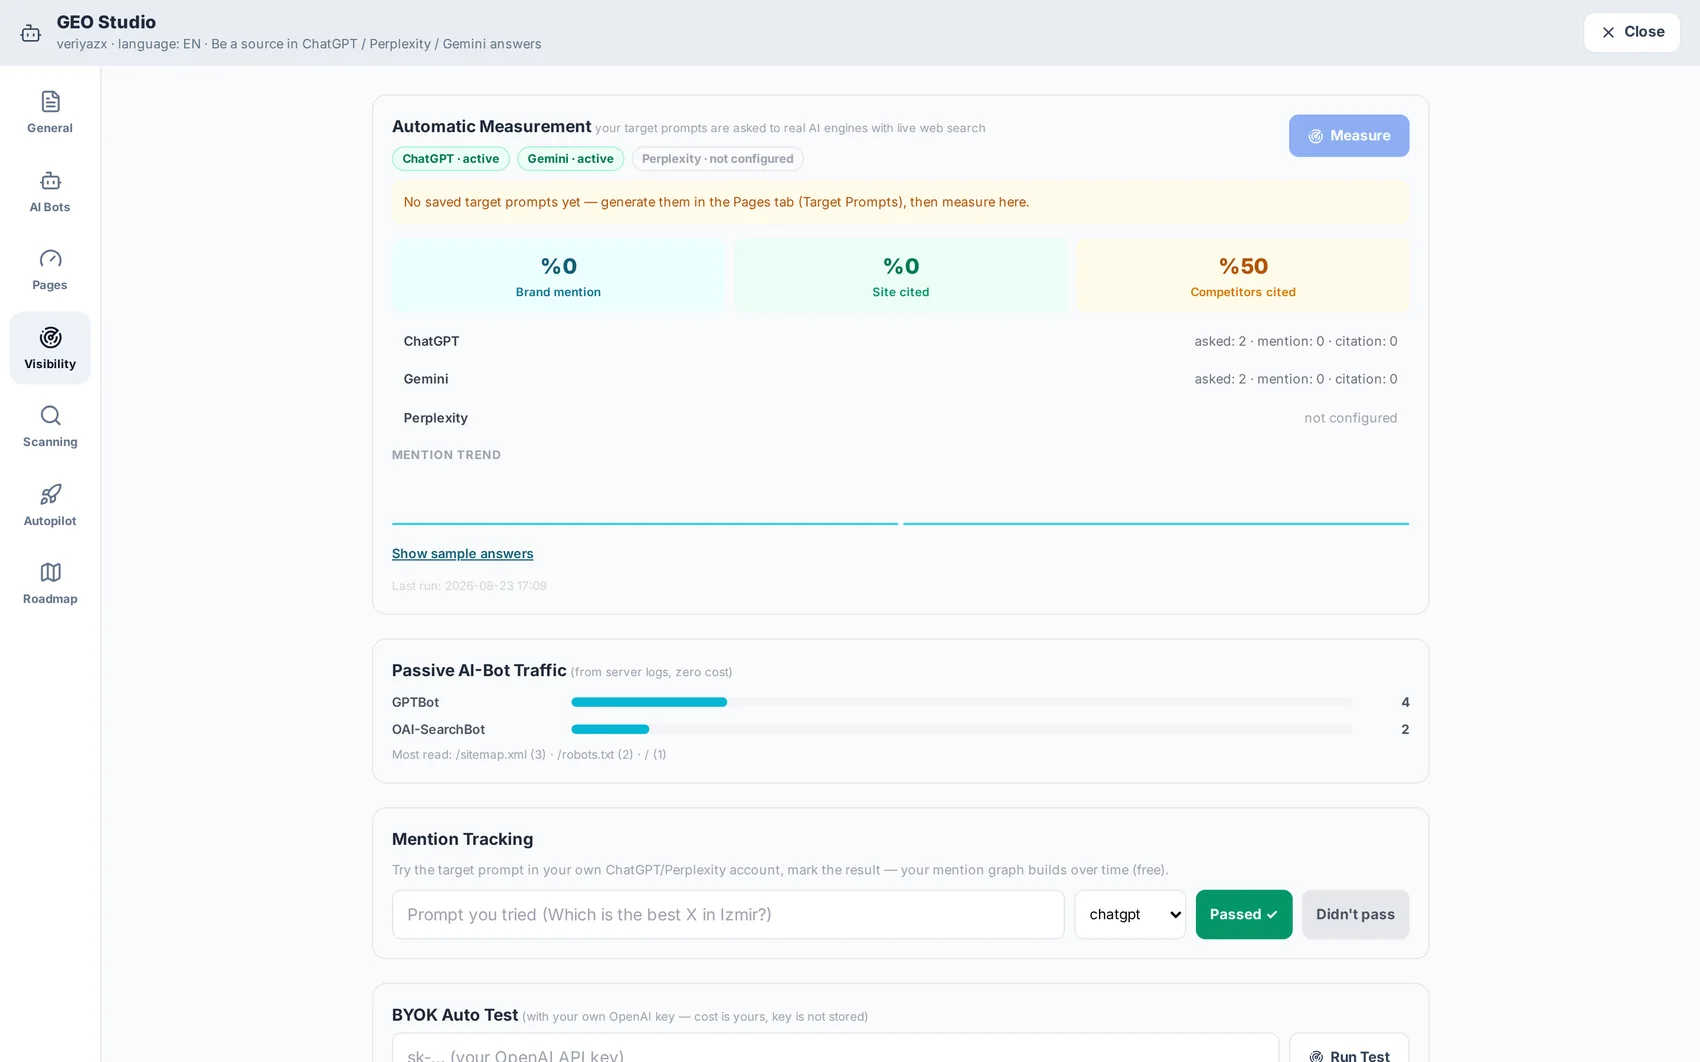
Task: Click the ChatGPT · active badge
Action: point(451,159)
